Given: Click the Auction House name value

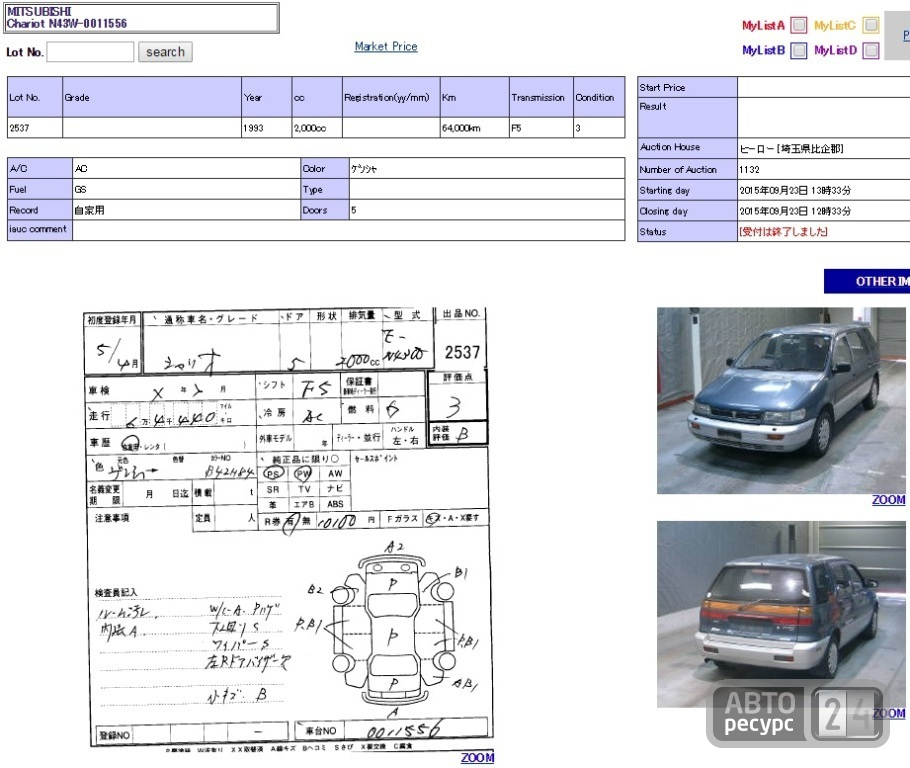Looking at the screenshot, I should point(791,149).
